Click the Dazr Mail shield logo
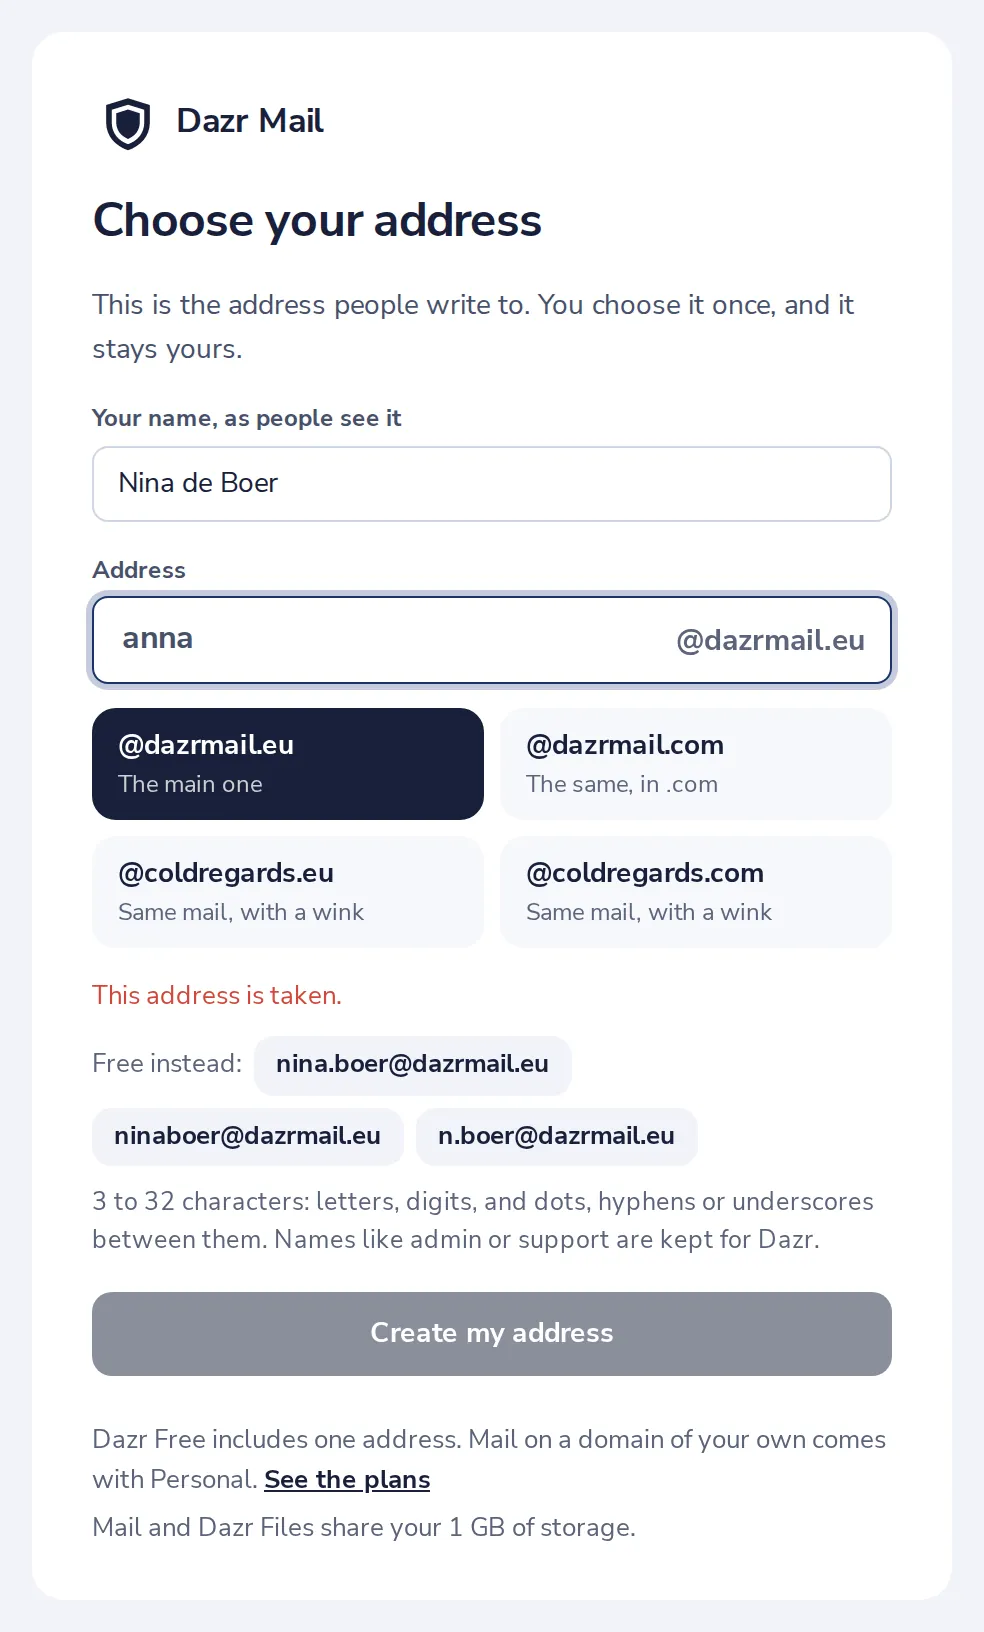Viewport: 984px width, 1632px height. 128,124
